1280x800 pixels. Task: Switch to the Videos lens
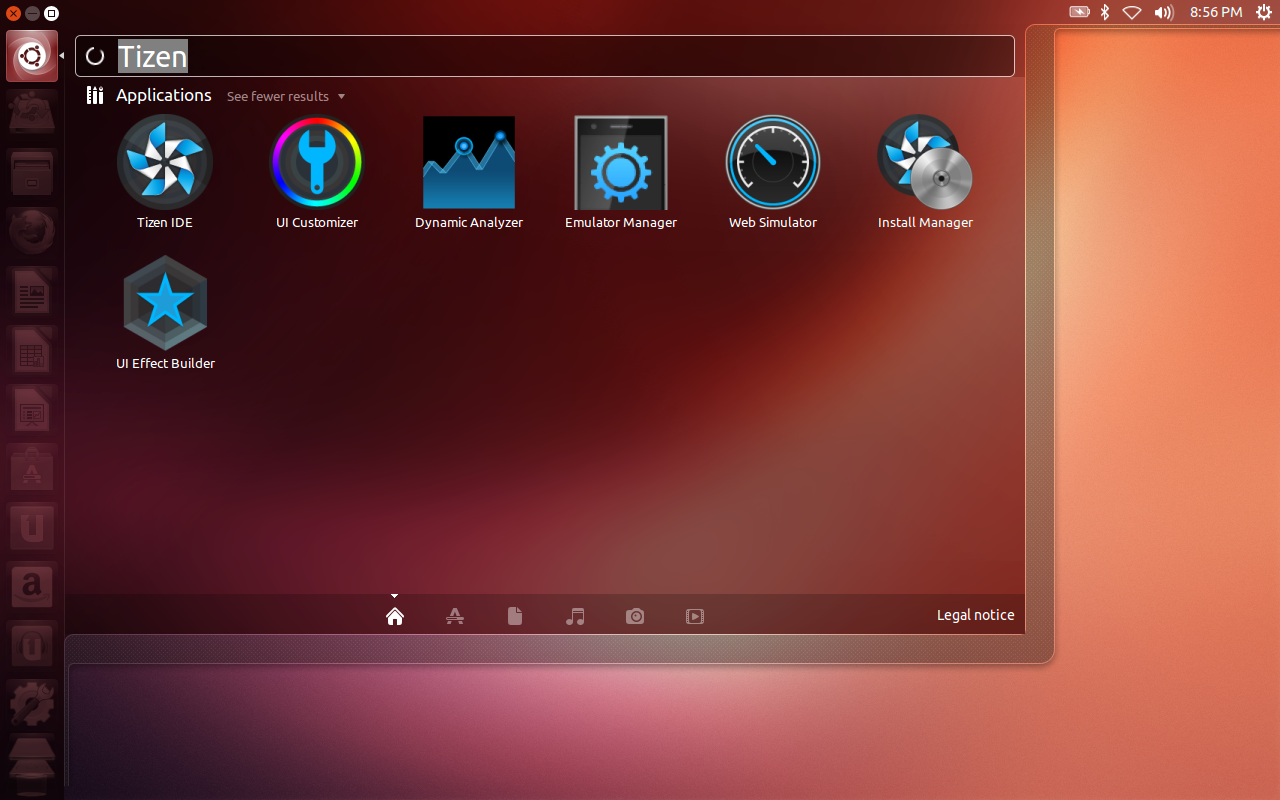pyautogui.click(x=695, y=616)
